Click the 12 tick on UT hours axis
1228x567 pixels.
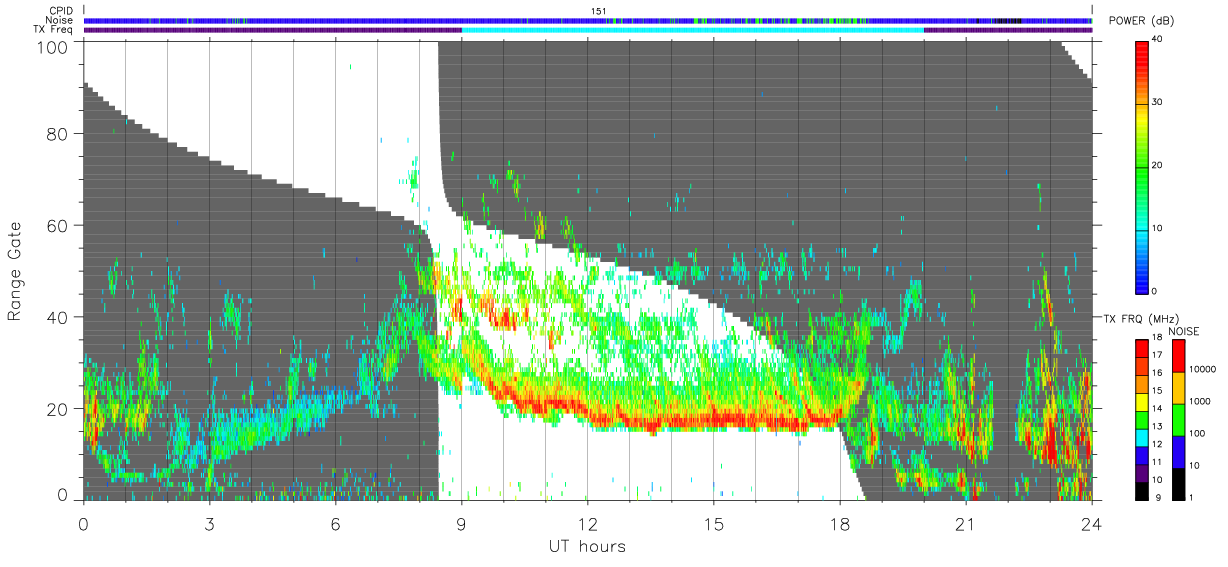[588, 523]
